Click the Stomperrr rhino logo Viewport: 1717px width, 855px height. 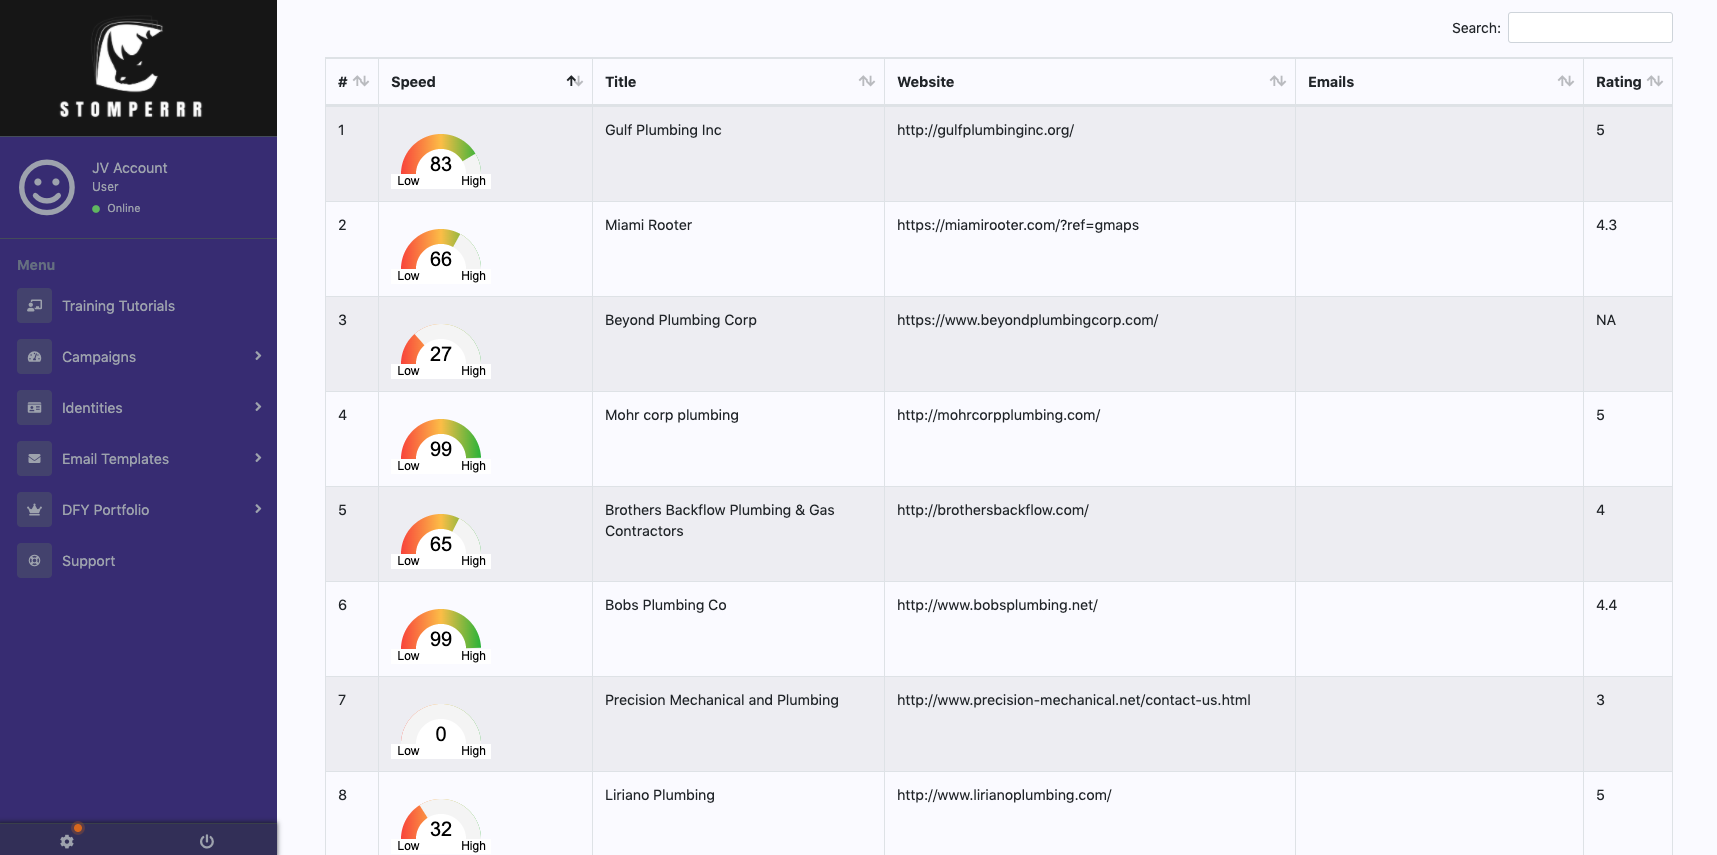click(130, 60)
